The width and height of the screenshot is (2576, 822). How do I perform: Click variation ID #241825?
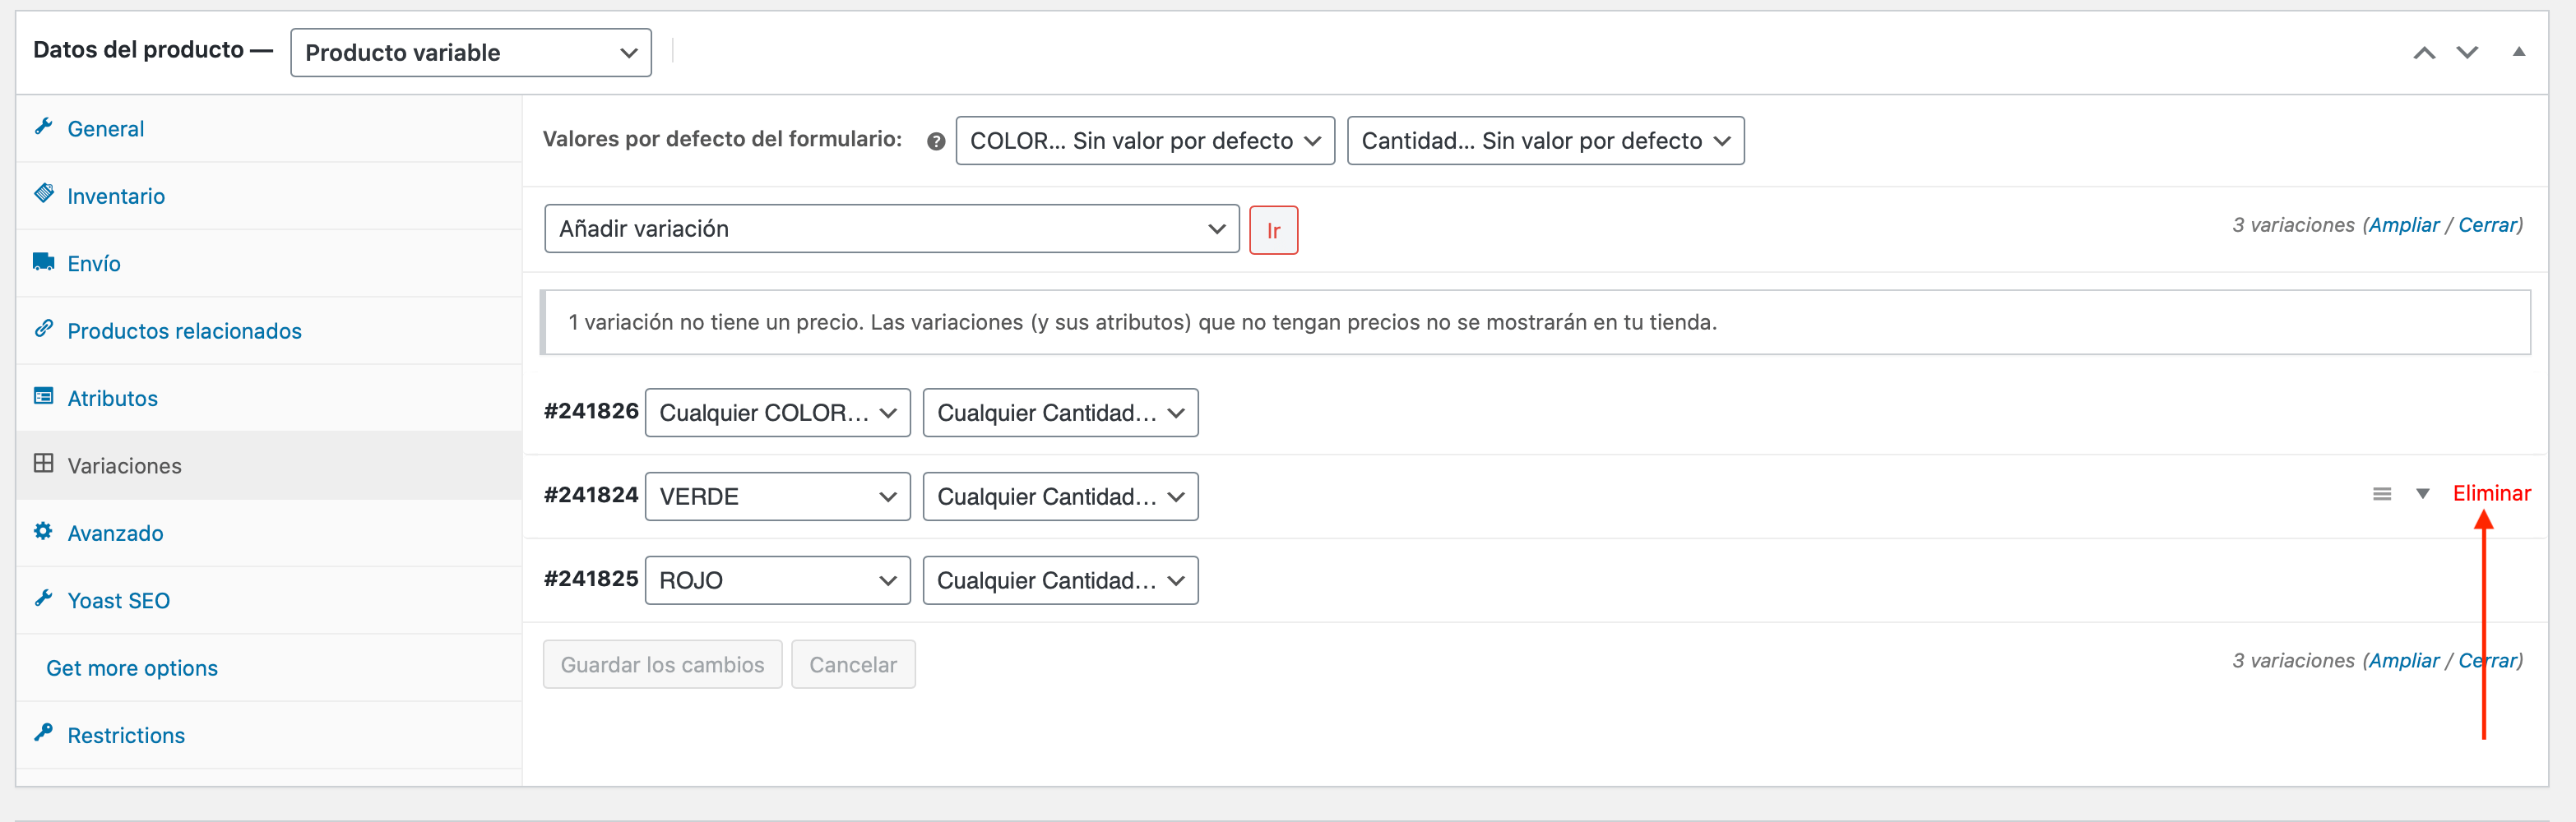(591, 580)
